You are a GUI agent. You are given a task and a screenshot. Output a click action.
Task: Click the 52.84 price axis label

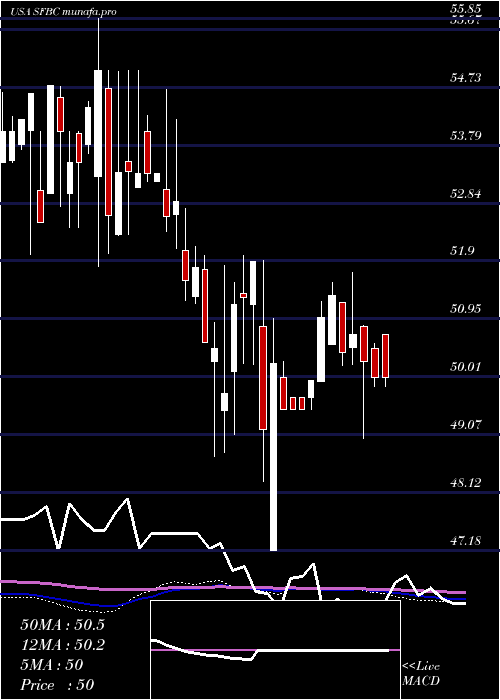(x=466, y=194)
